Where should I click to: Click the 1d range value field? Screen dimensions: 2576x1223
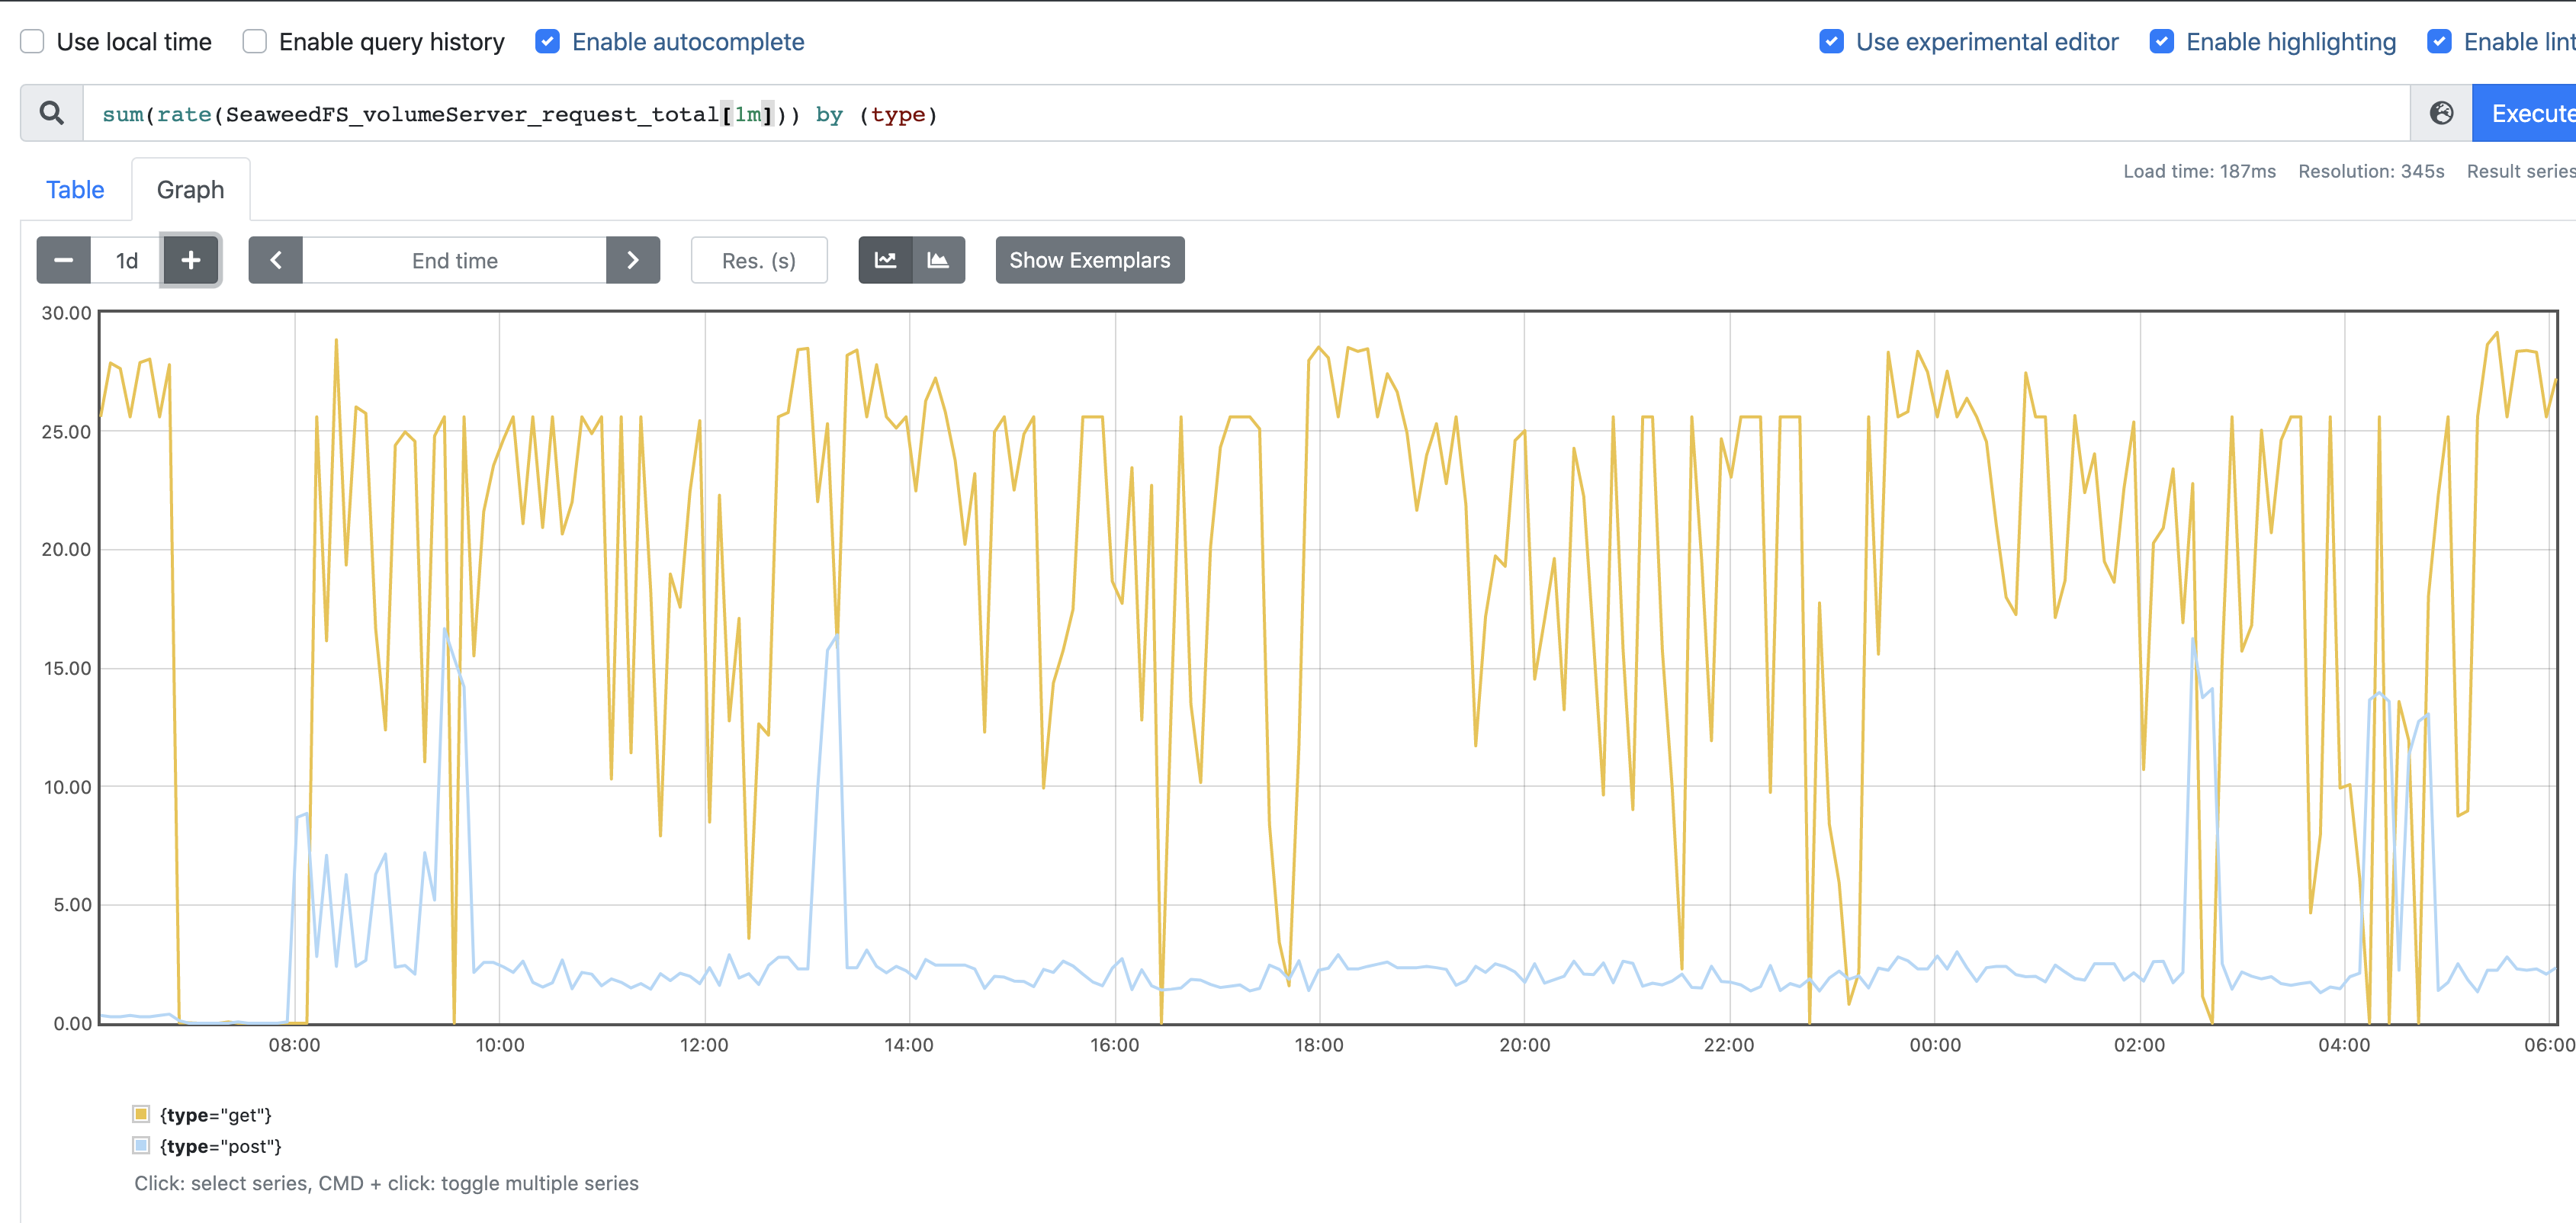point(127,260)
